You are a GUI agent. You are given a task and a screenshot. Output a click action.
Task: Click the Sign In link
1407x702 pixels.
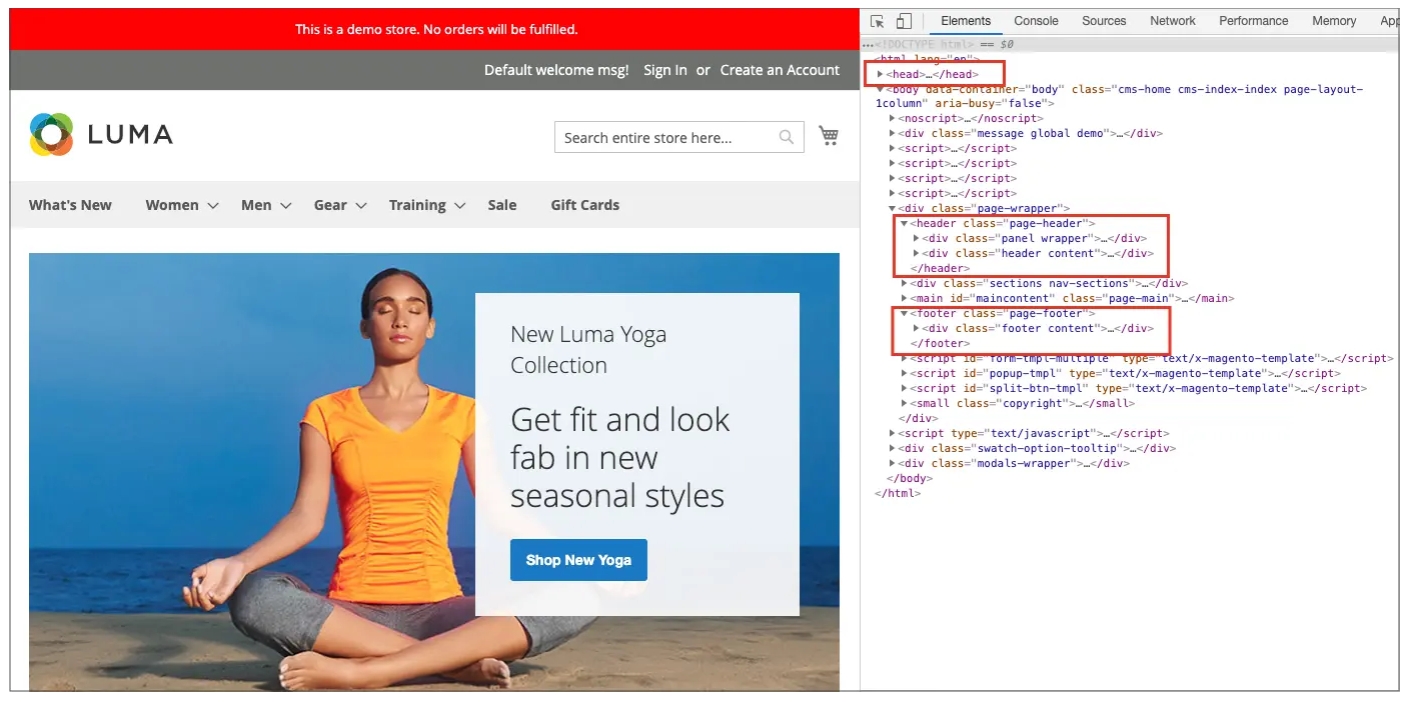coord(665,70)
